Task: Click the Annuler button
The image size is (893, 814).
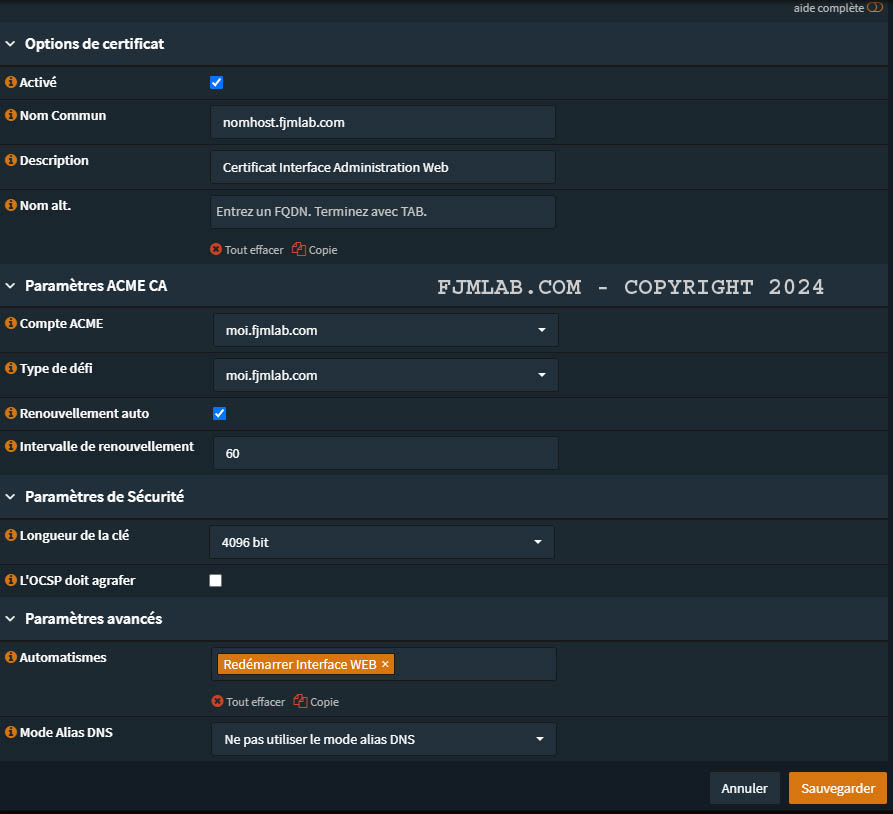Action: coord(744,788)
